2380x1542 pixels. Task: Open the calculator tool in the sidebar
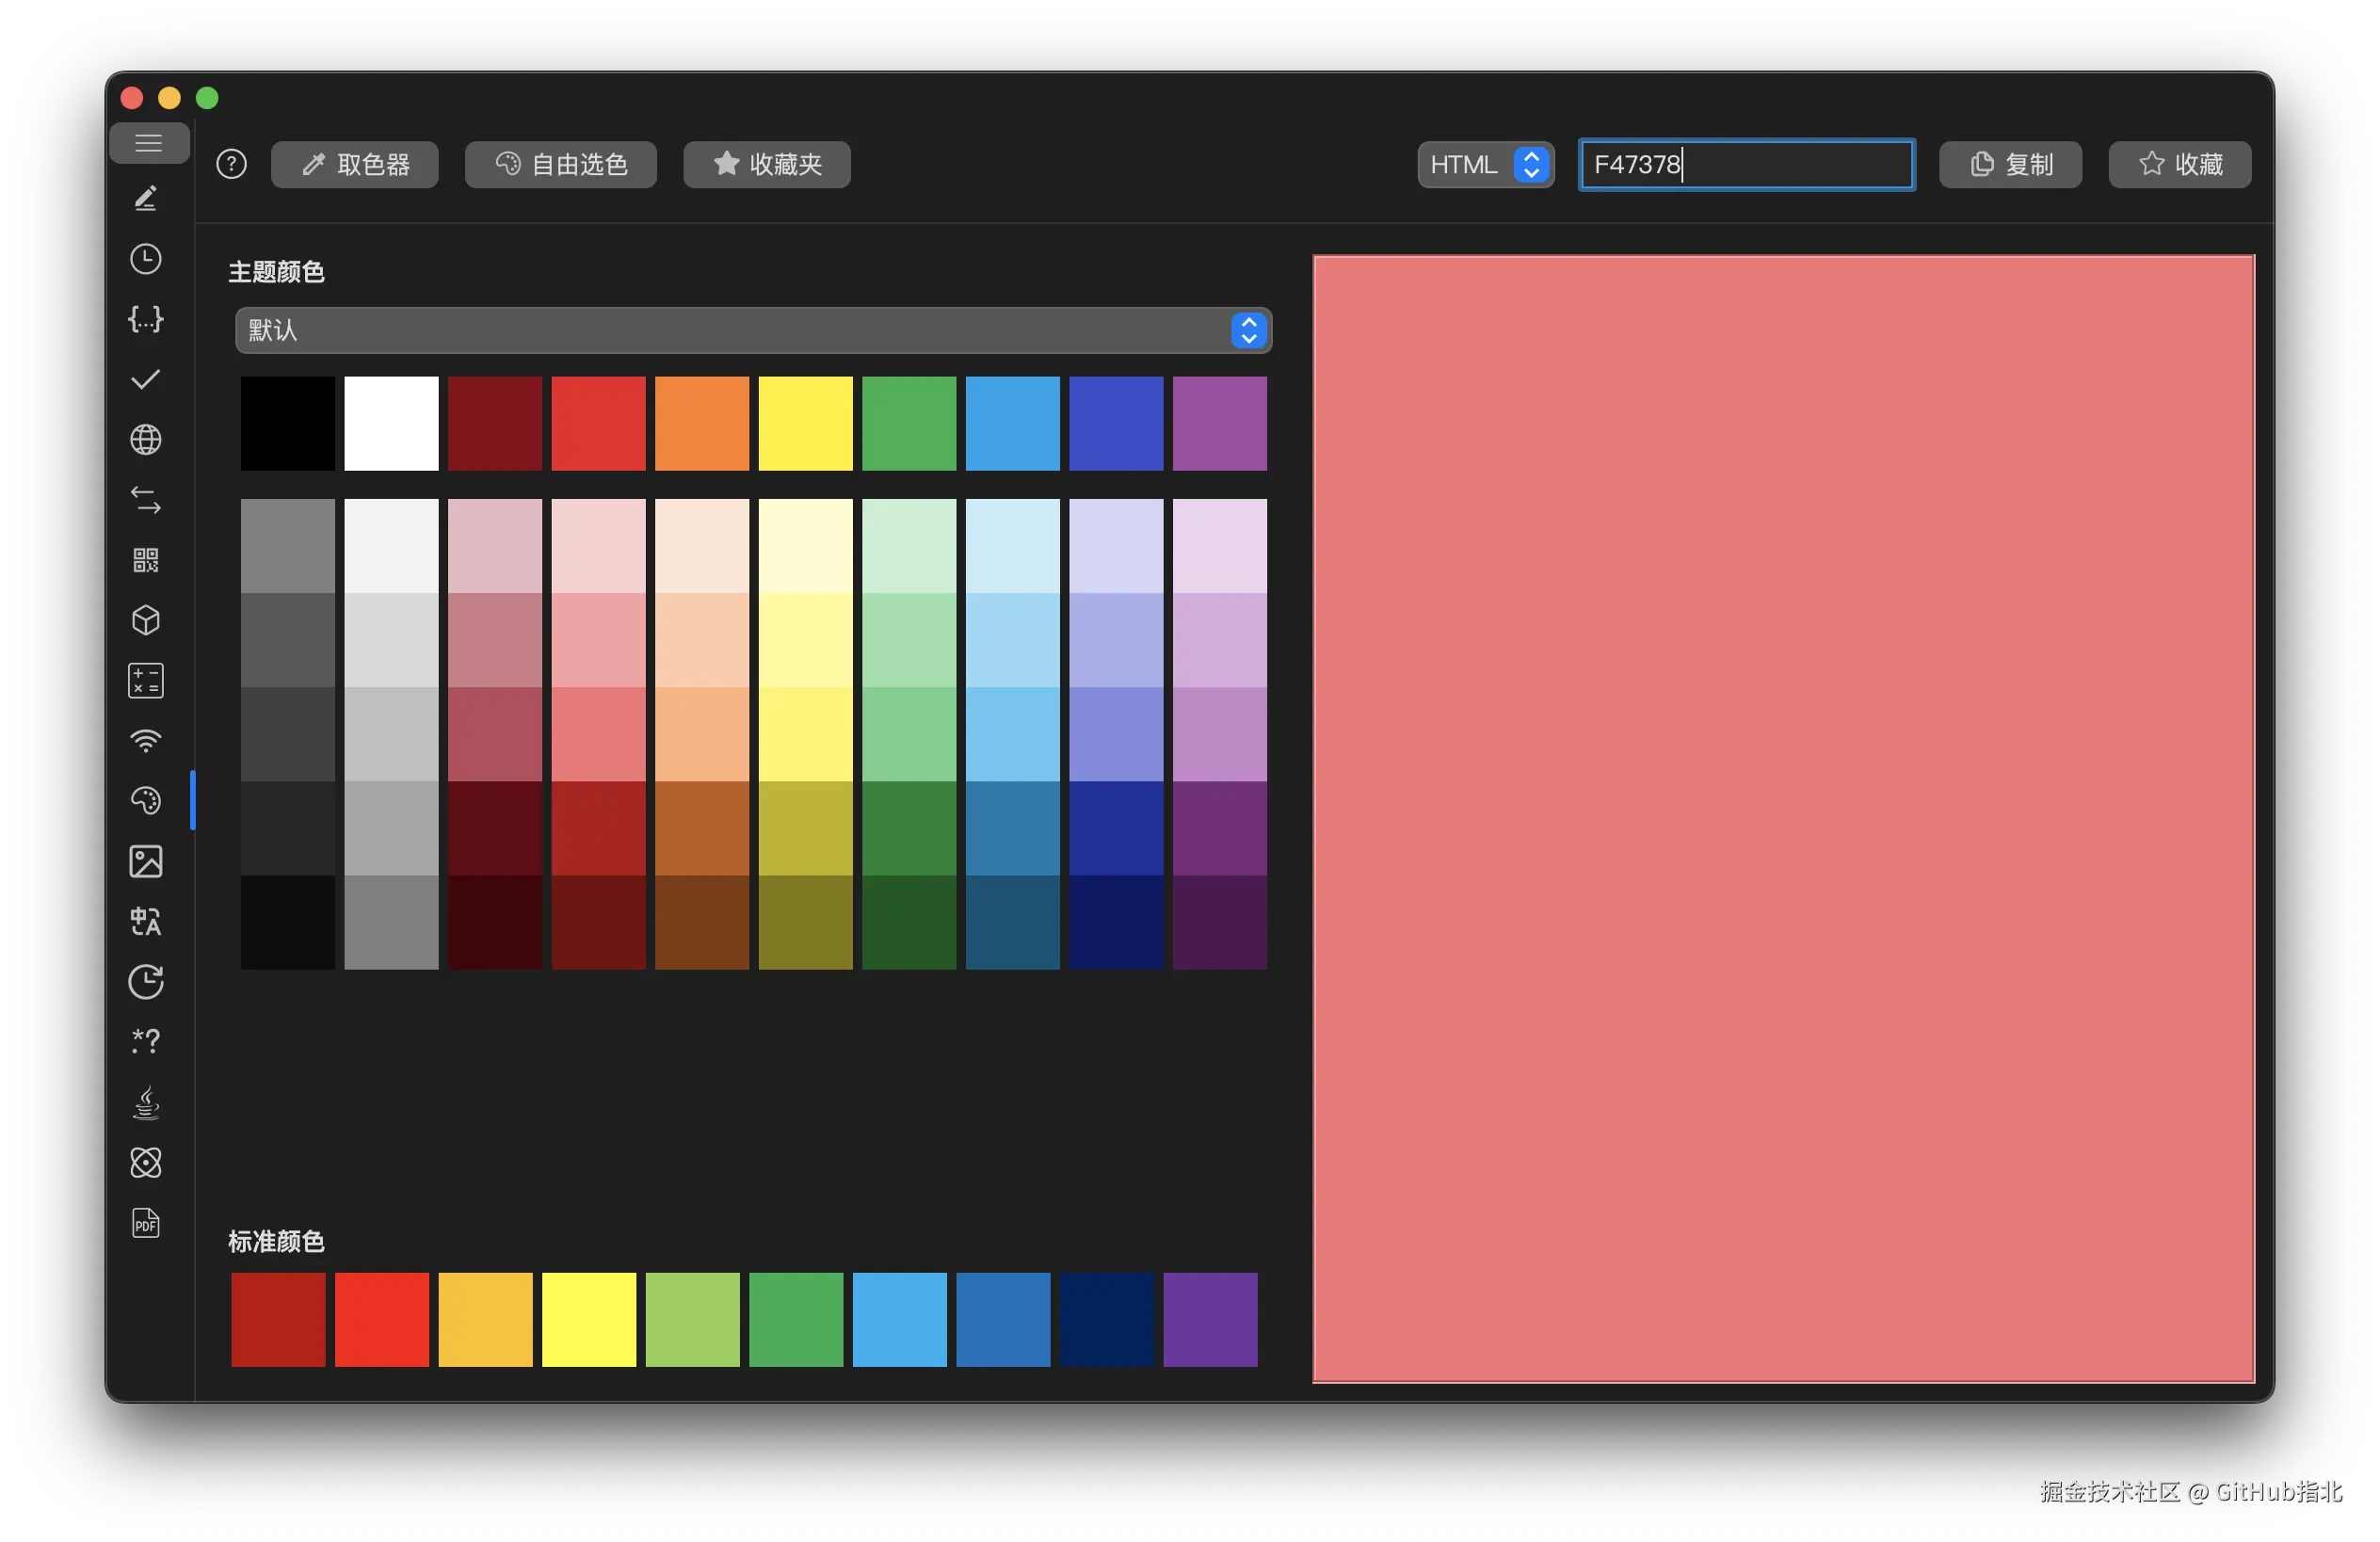coord(146,681)
